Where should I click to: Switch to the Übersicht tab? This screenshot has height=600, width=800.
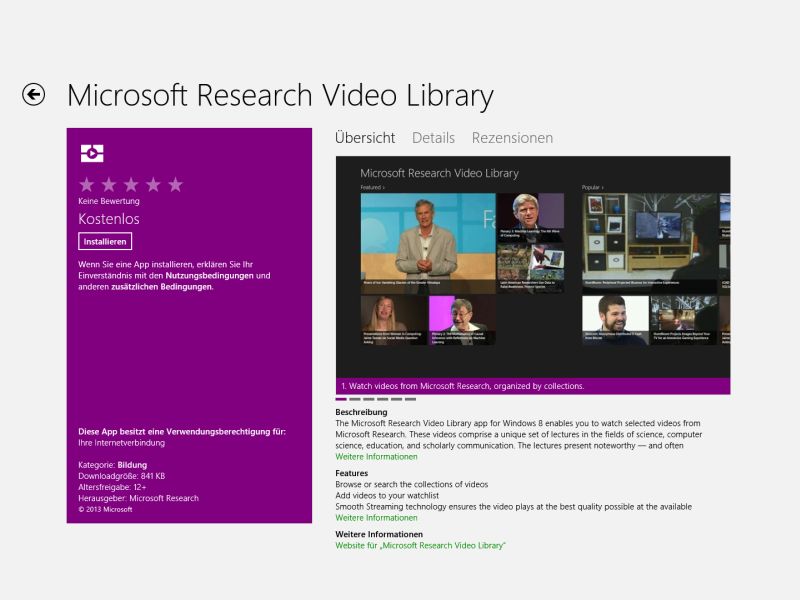point(365,138)
